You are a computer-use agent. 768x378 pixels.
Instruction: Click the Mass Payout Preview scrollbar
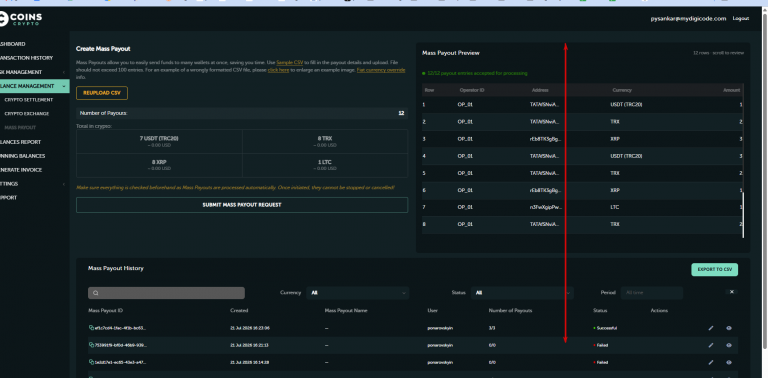coord(743,215)
